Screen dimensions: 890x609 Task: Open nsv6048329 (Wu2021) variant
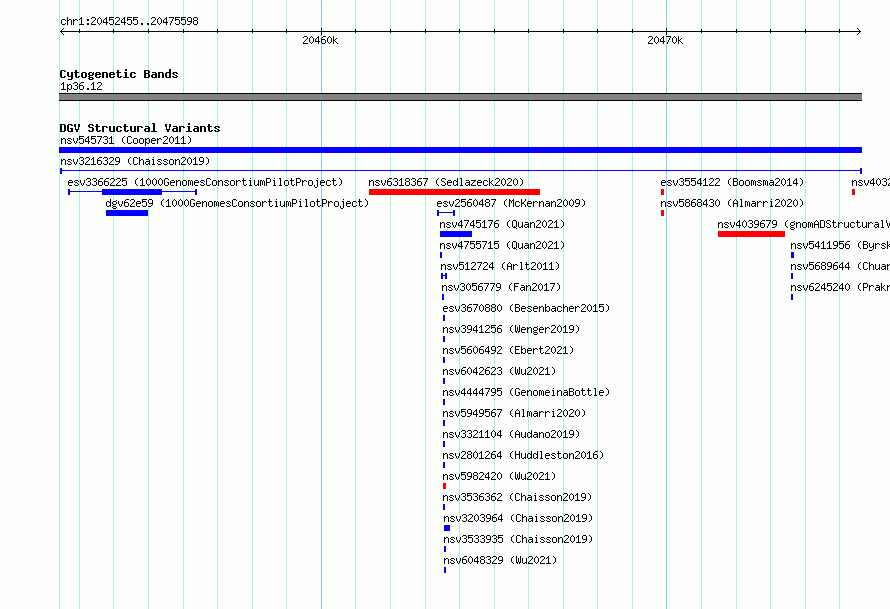(x=500, y=560)
